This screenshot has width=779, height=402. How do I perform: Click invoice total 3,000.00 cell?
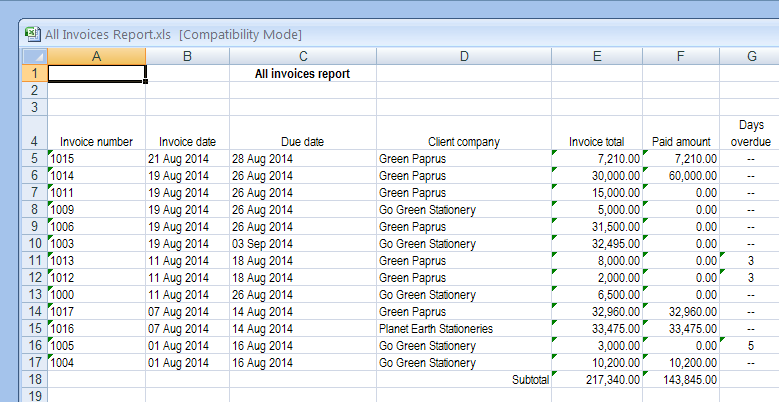pyautogui.click(x=597, y=345)
